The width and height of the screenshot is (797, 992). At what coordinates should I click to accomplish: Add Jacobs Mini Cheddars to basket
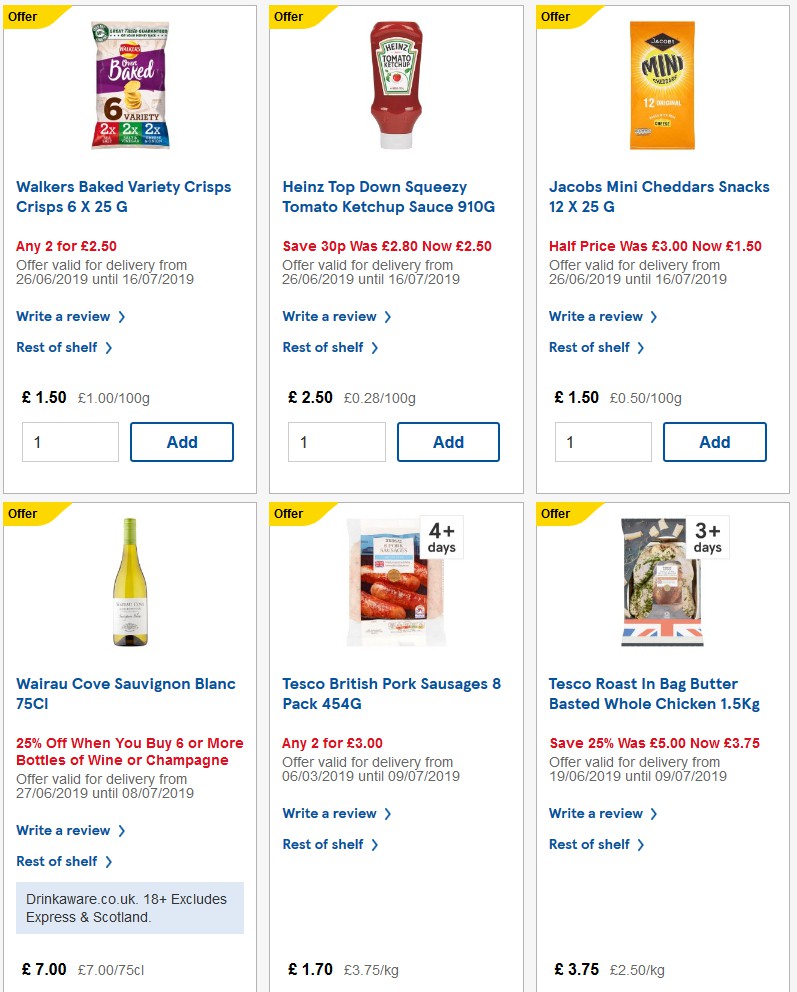714,441
